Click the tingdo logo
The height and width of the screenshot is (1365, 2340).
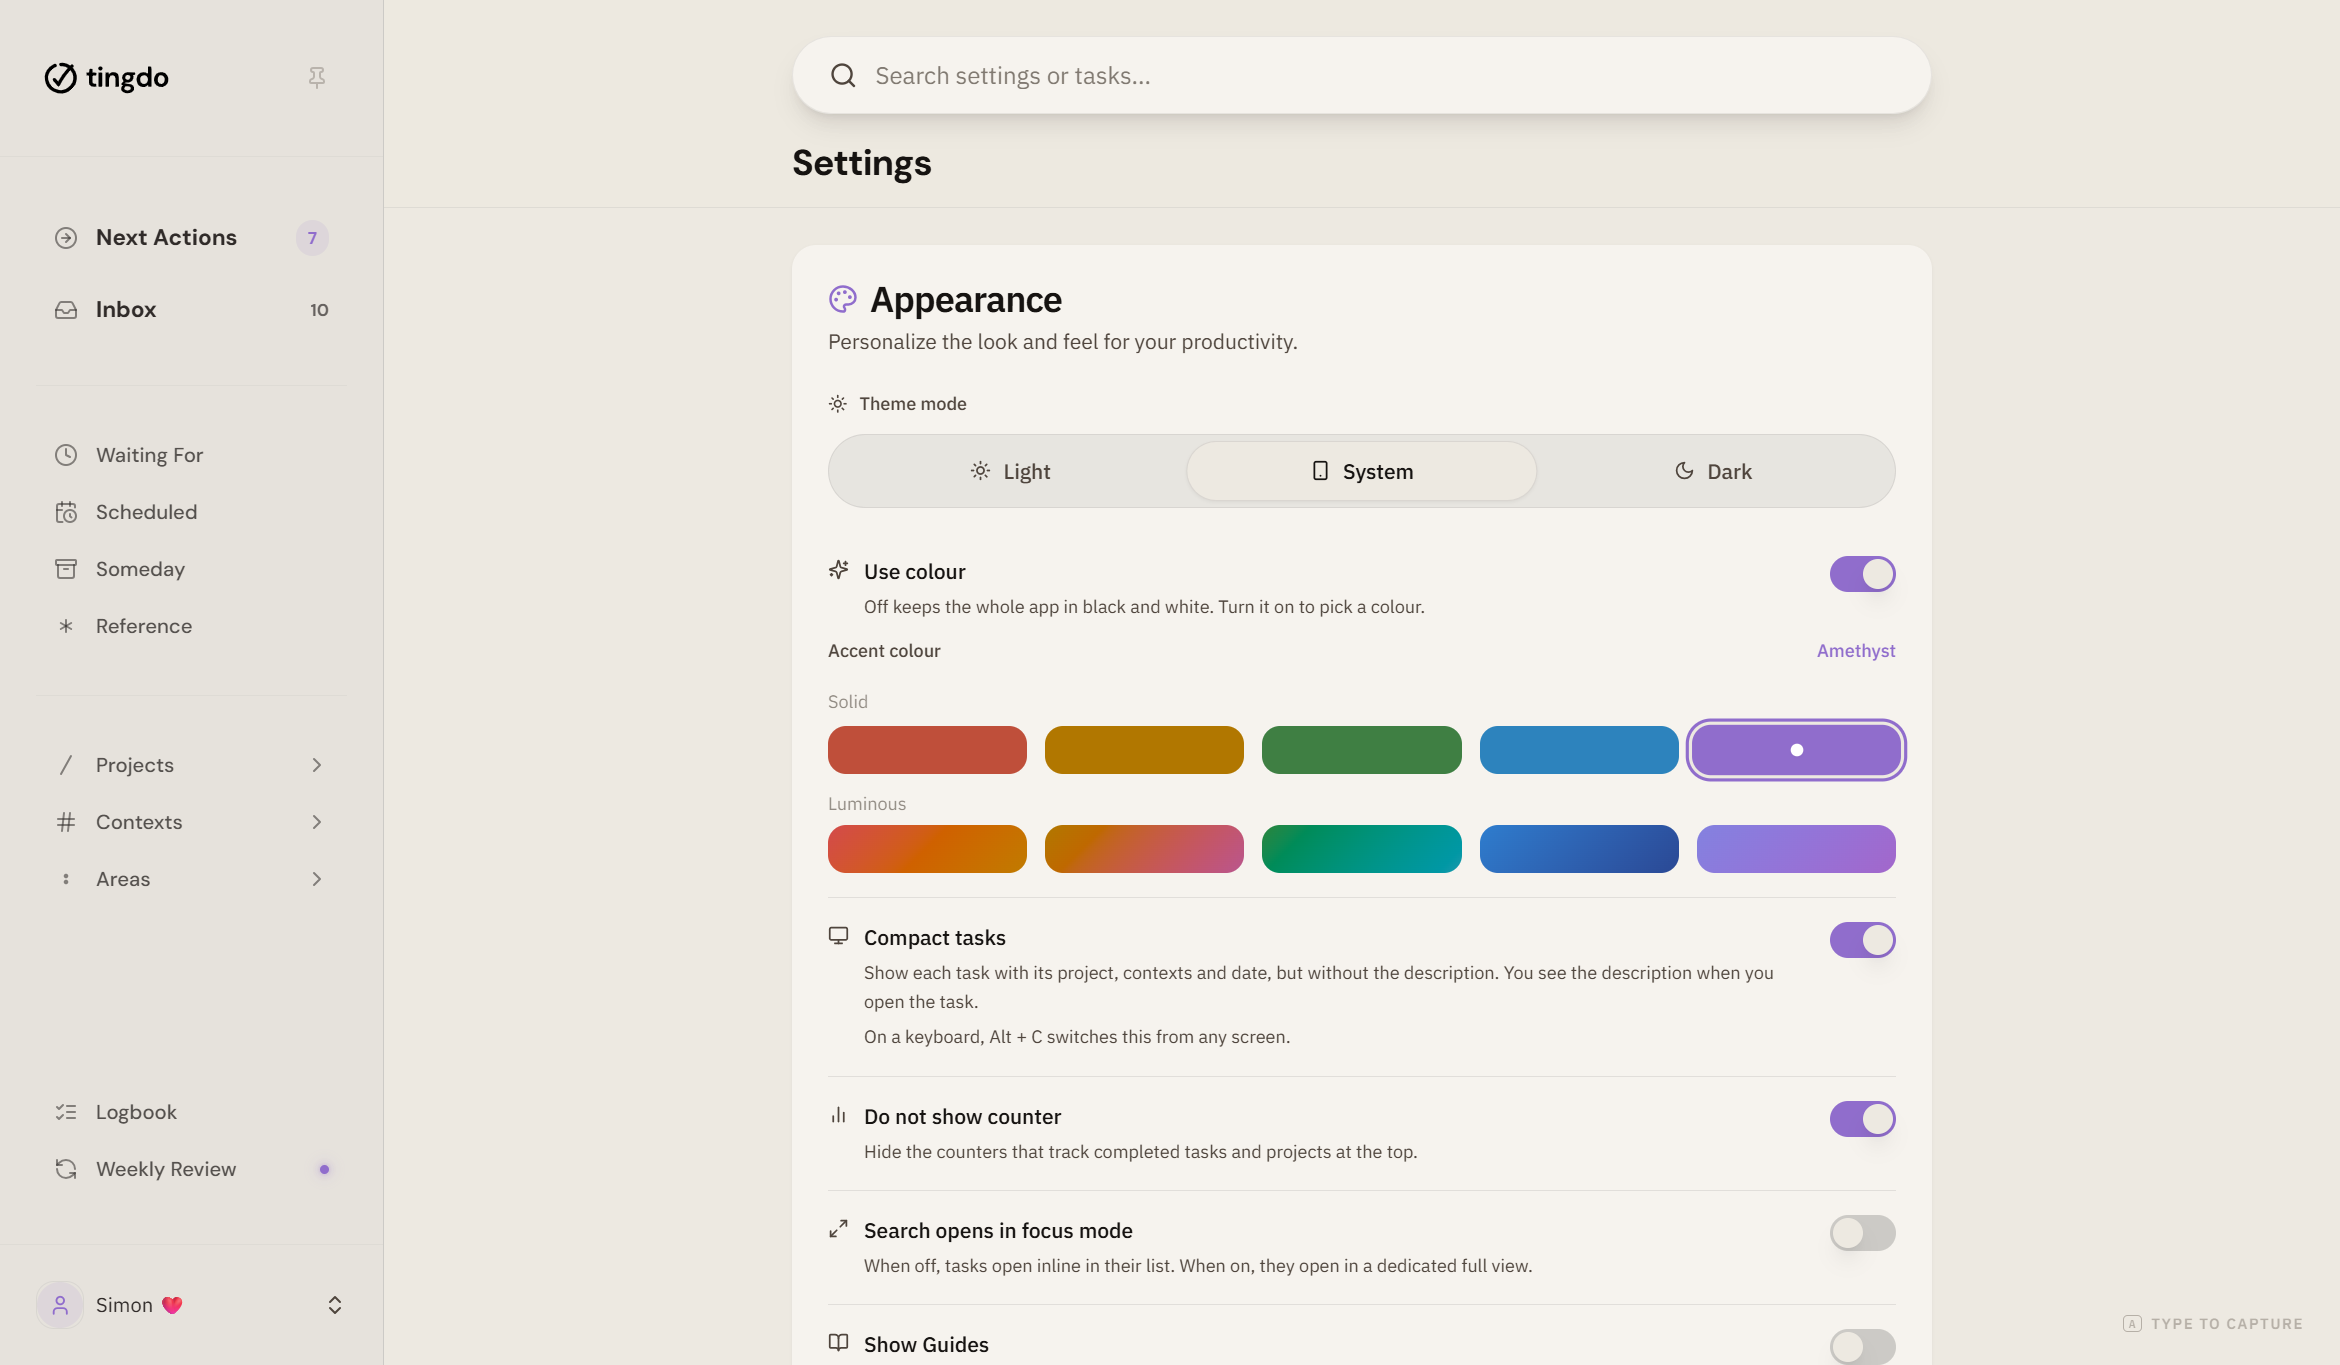click(x=106, y=77)
